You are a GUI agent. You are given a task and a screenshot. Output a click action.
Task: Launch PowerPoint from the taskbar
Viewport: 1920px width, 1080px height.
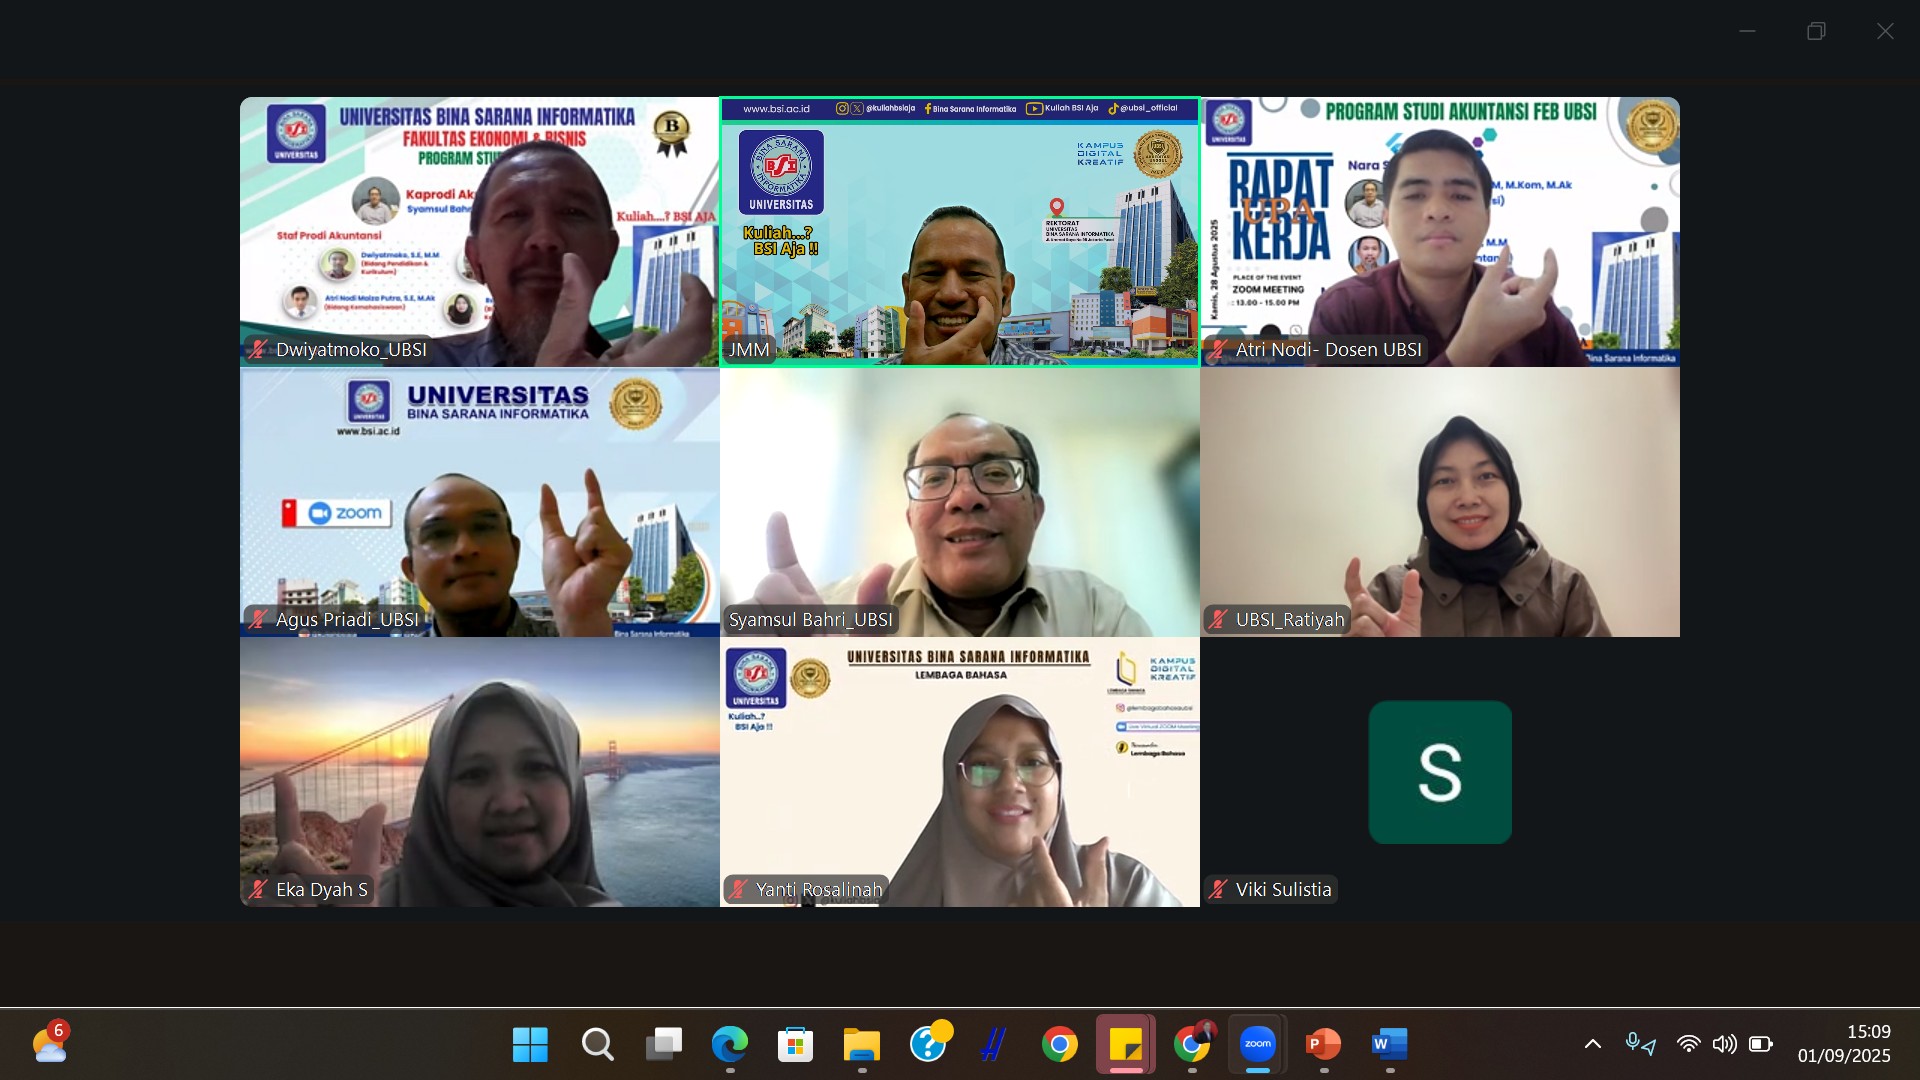[x=1323, y=1044]
